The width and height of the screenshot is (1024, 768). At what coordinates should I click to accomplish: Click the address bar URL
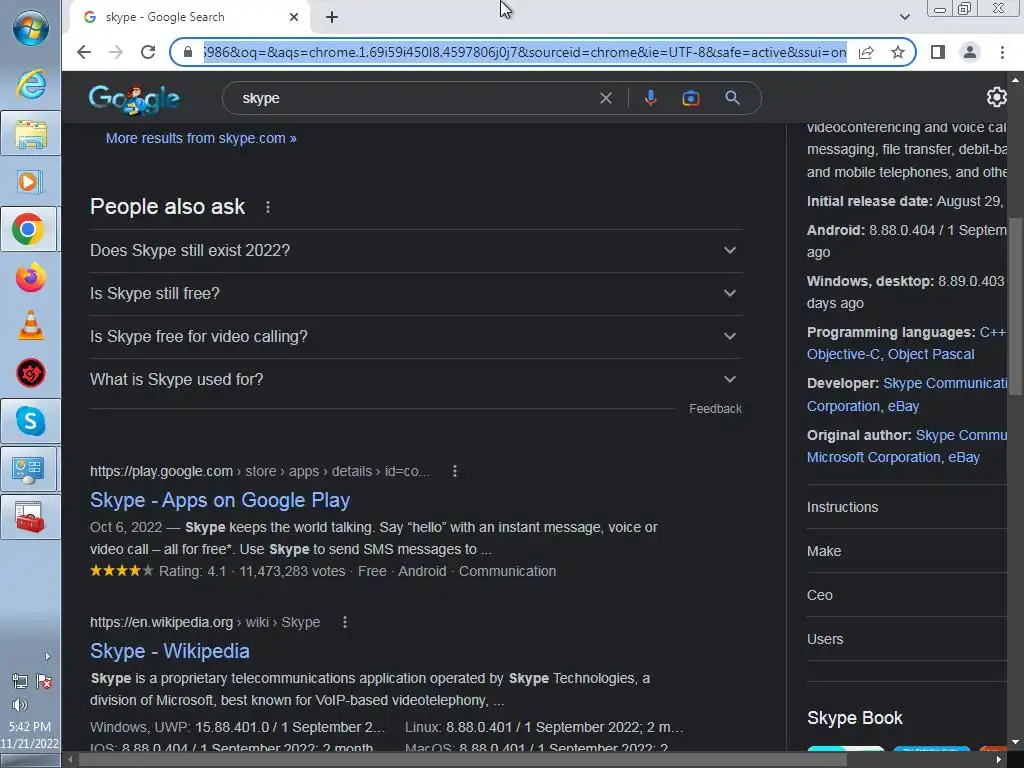pyautogui.click(x=524, y=52)
